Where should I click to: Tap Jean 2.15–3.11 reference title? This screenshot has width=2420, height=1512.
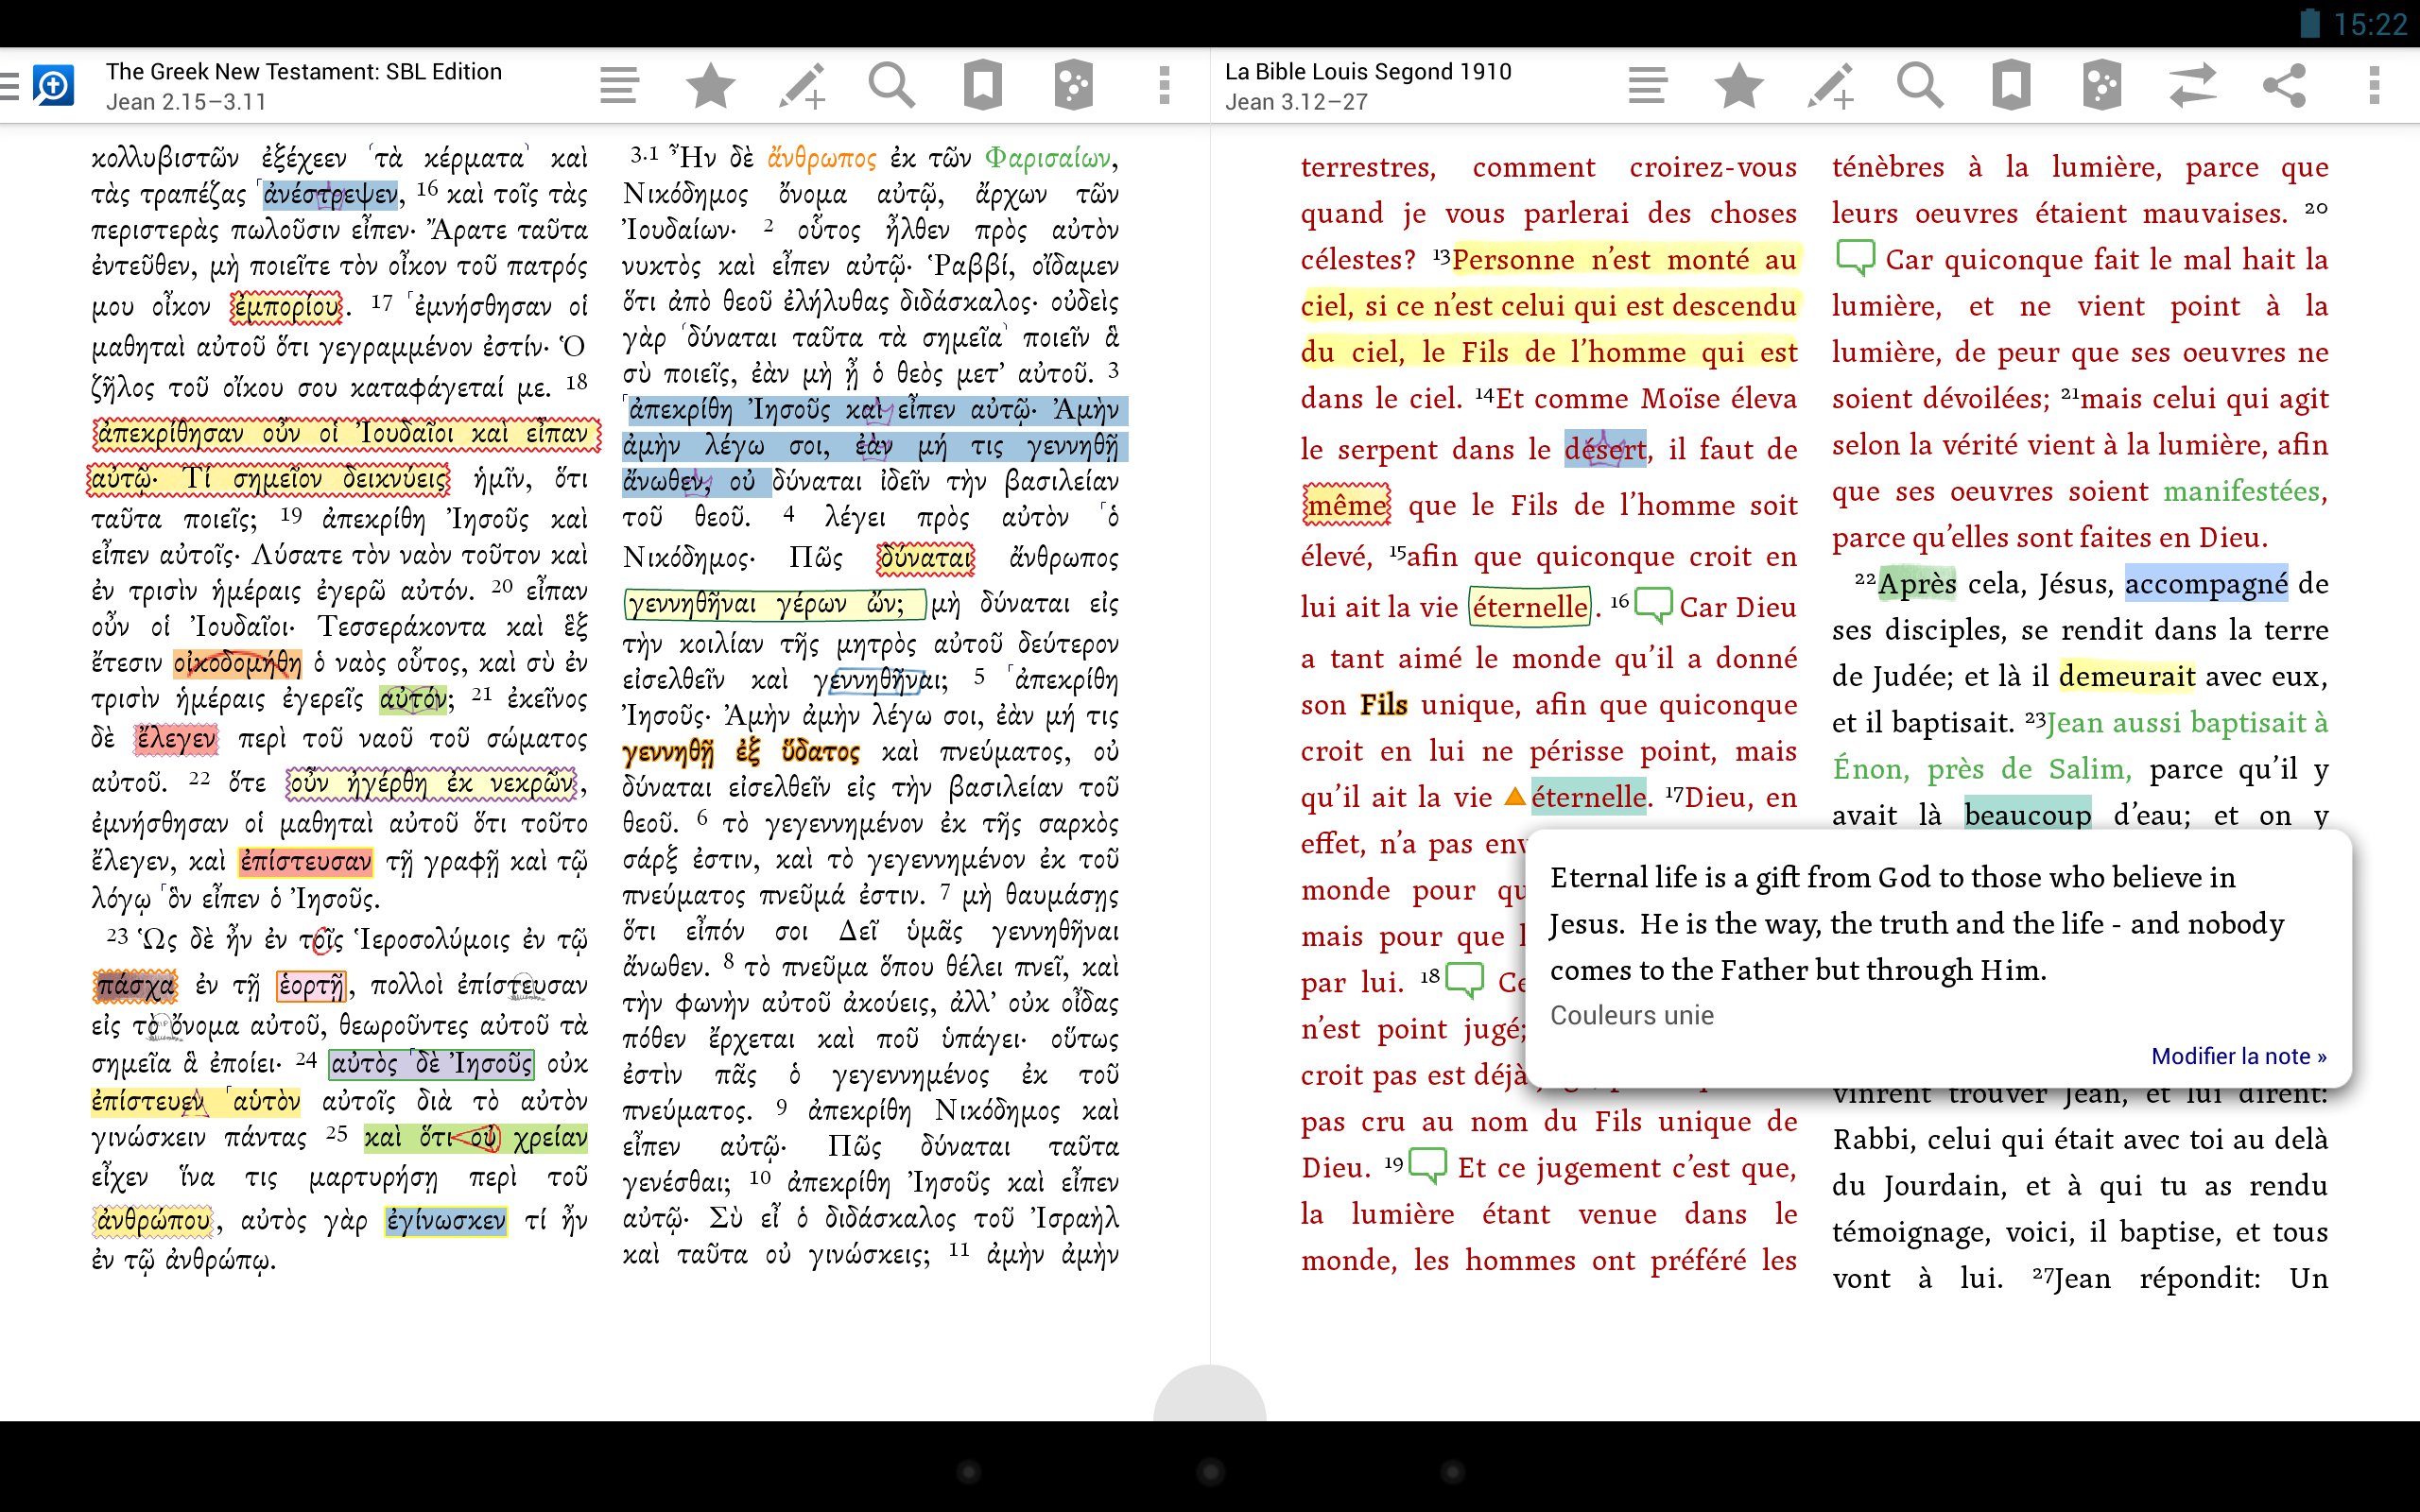click(x=186, y=102)
